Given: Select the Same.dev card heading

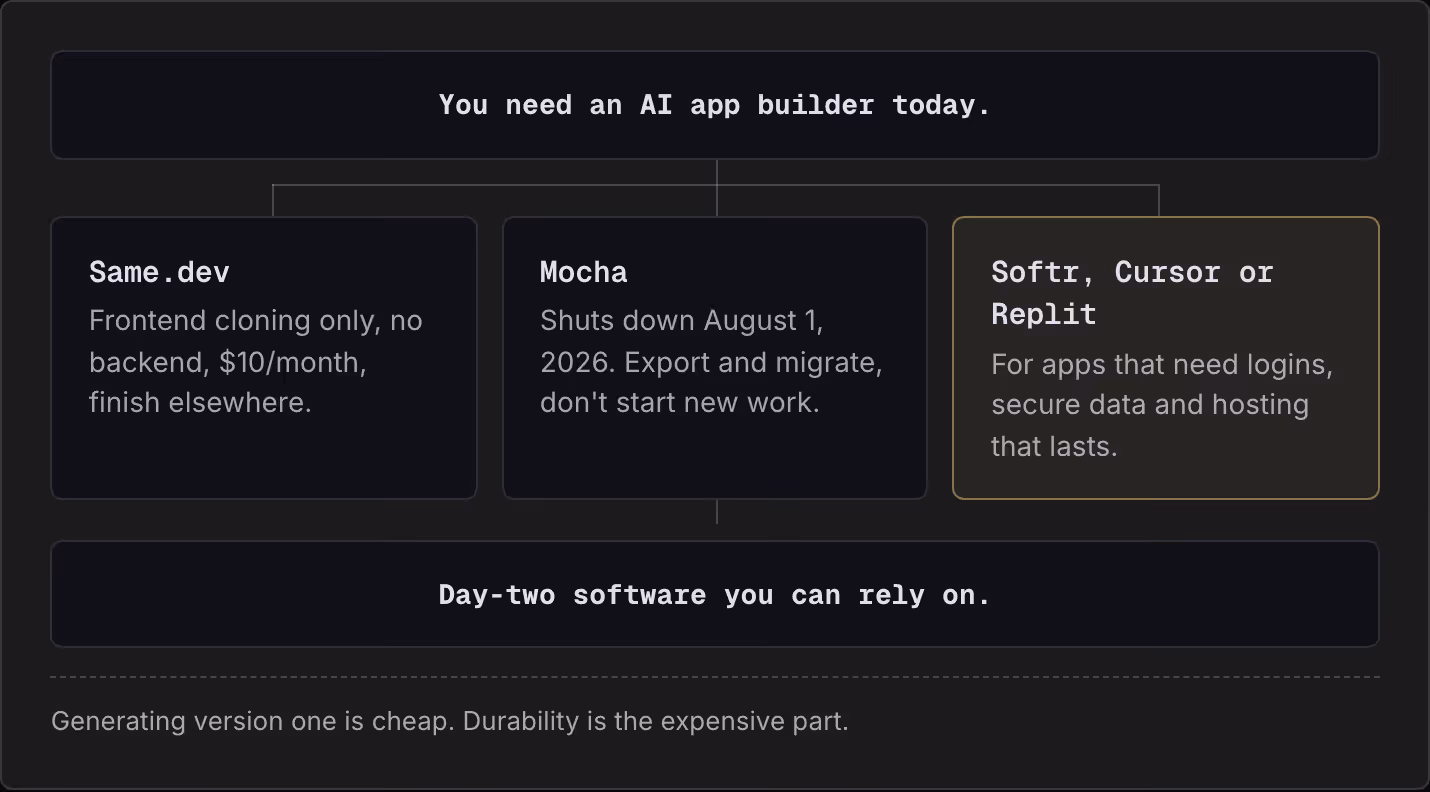Looking at the screenshot, I should 159,272.
